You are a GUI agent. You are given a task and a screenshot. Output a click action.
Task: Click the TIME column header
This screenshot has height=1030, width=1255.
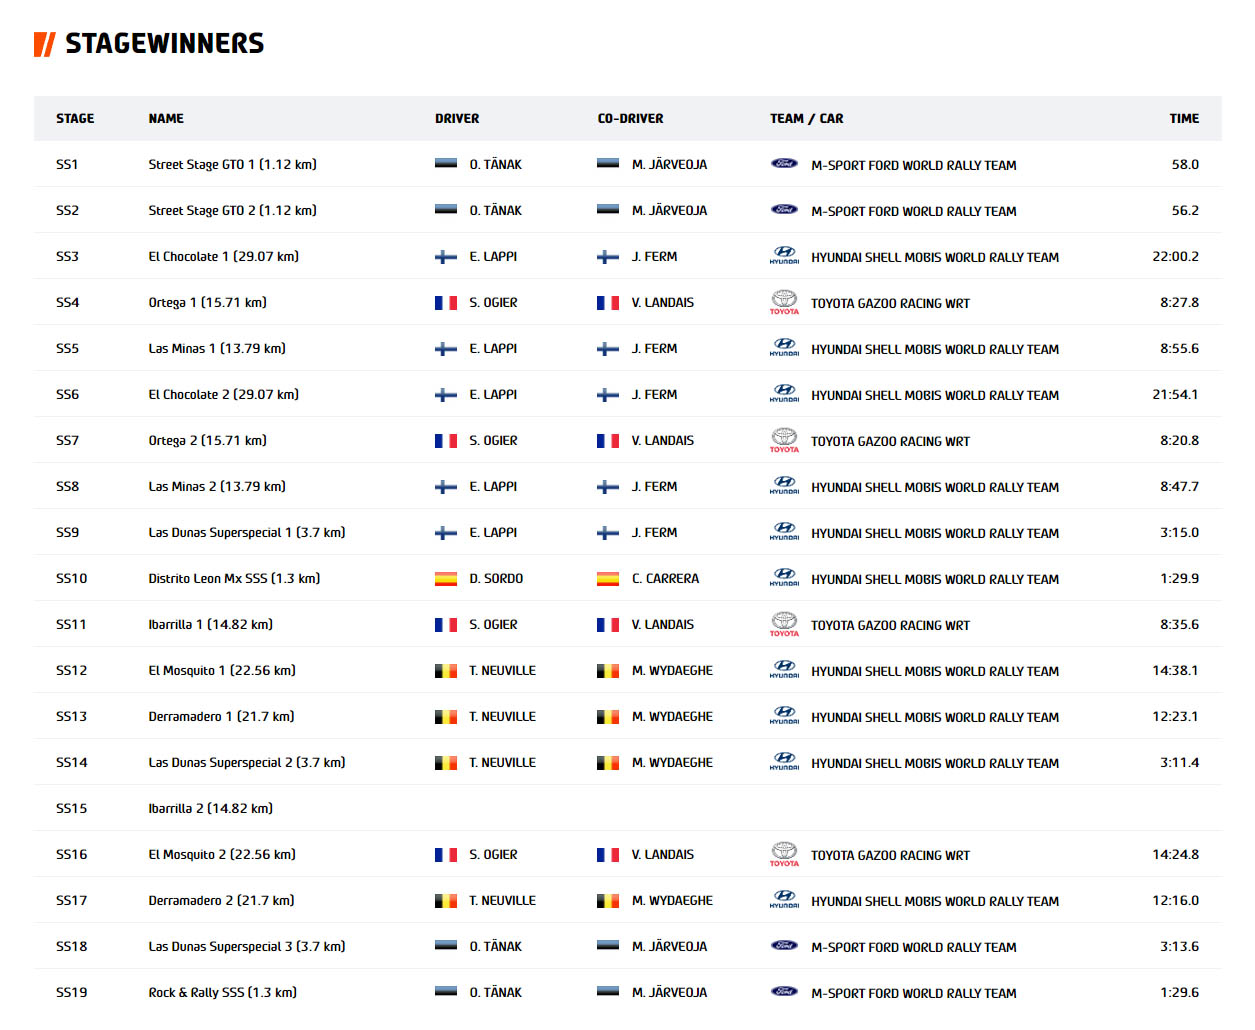click(1184, 118)
